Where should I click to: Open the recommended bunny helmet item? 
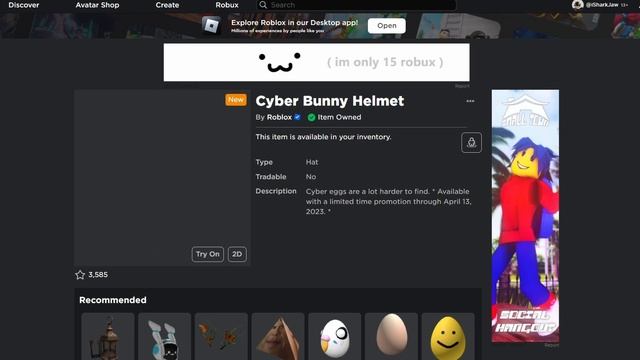[x=164, y=337]
